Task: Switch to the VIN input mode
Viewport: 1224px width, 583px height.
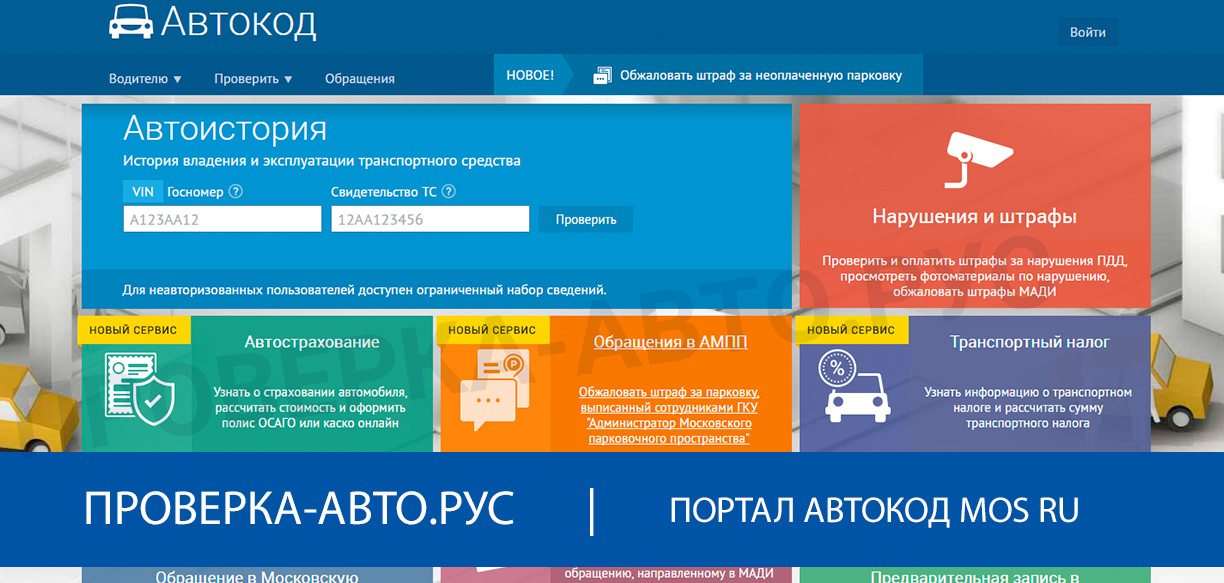Action: 142,192
